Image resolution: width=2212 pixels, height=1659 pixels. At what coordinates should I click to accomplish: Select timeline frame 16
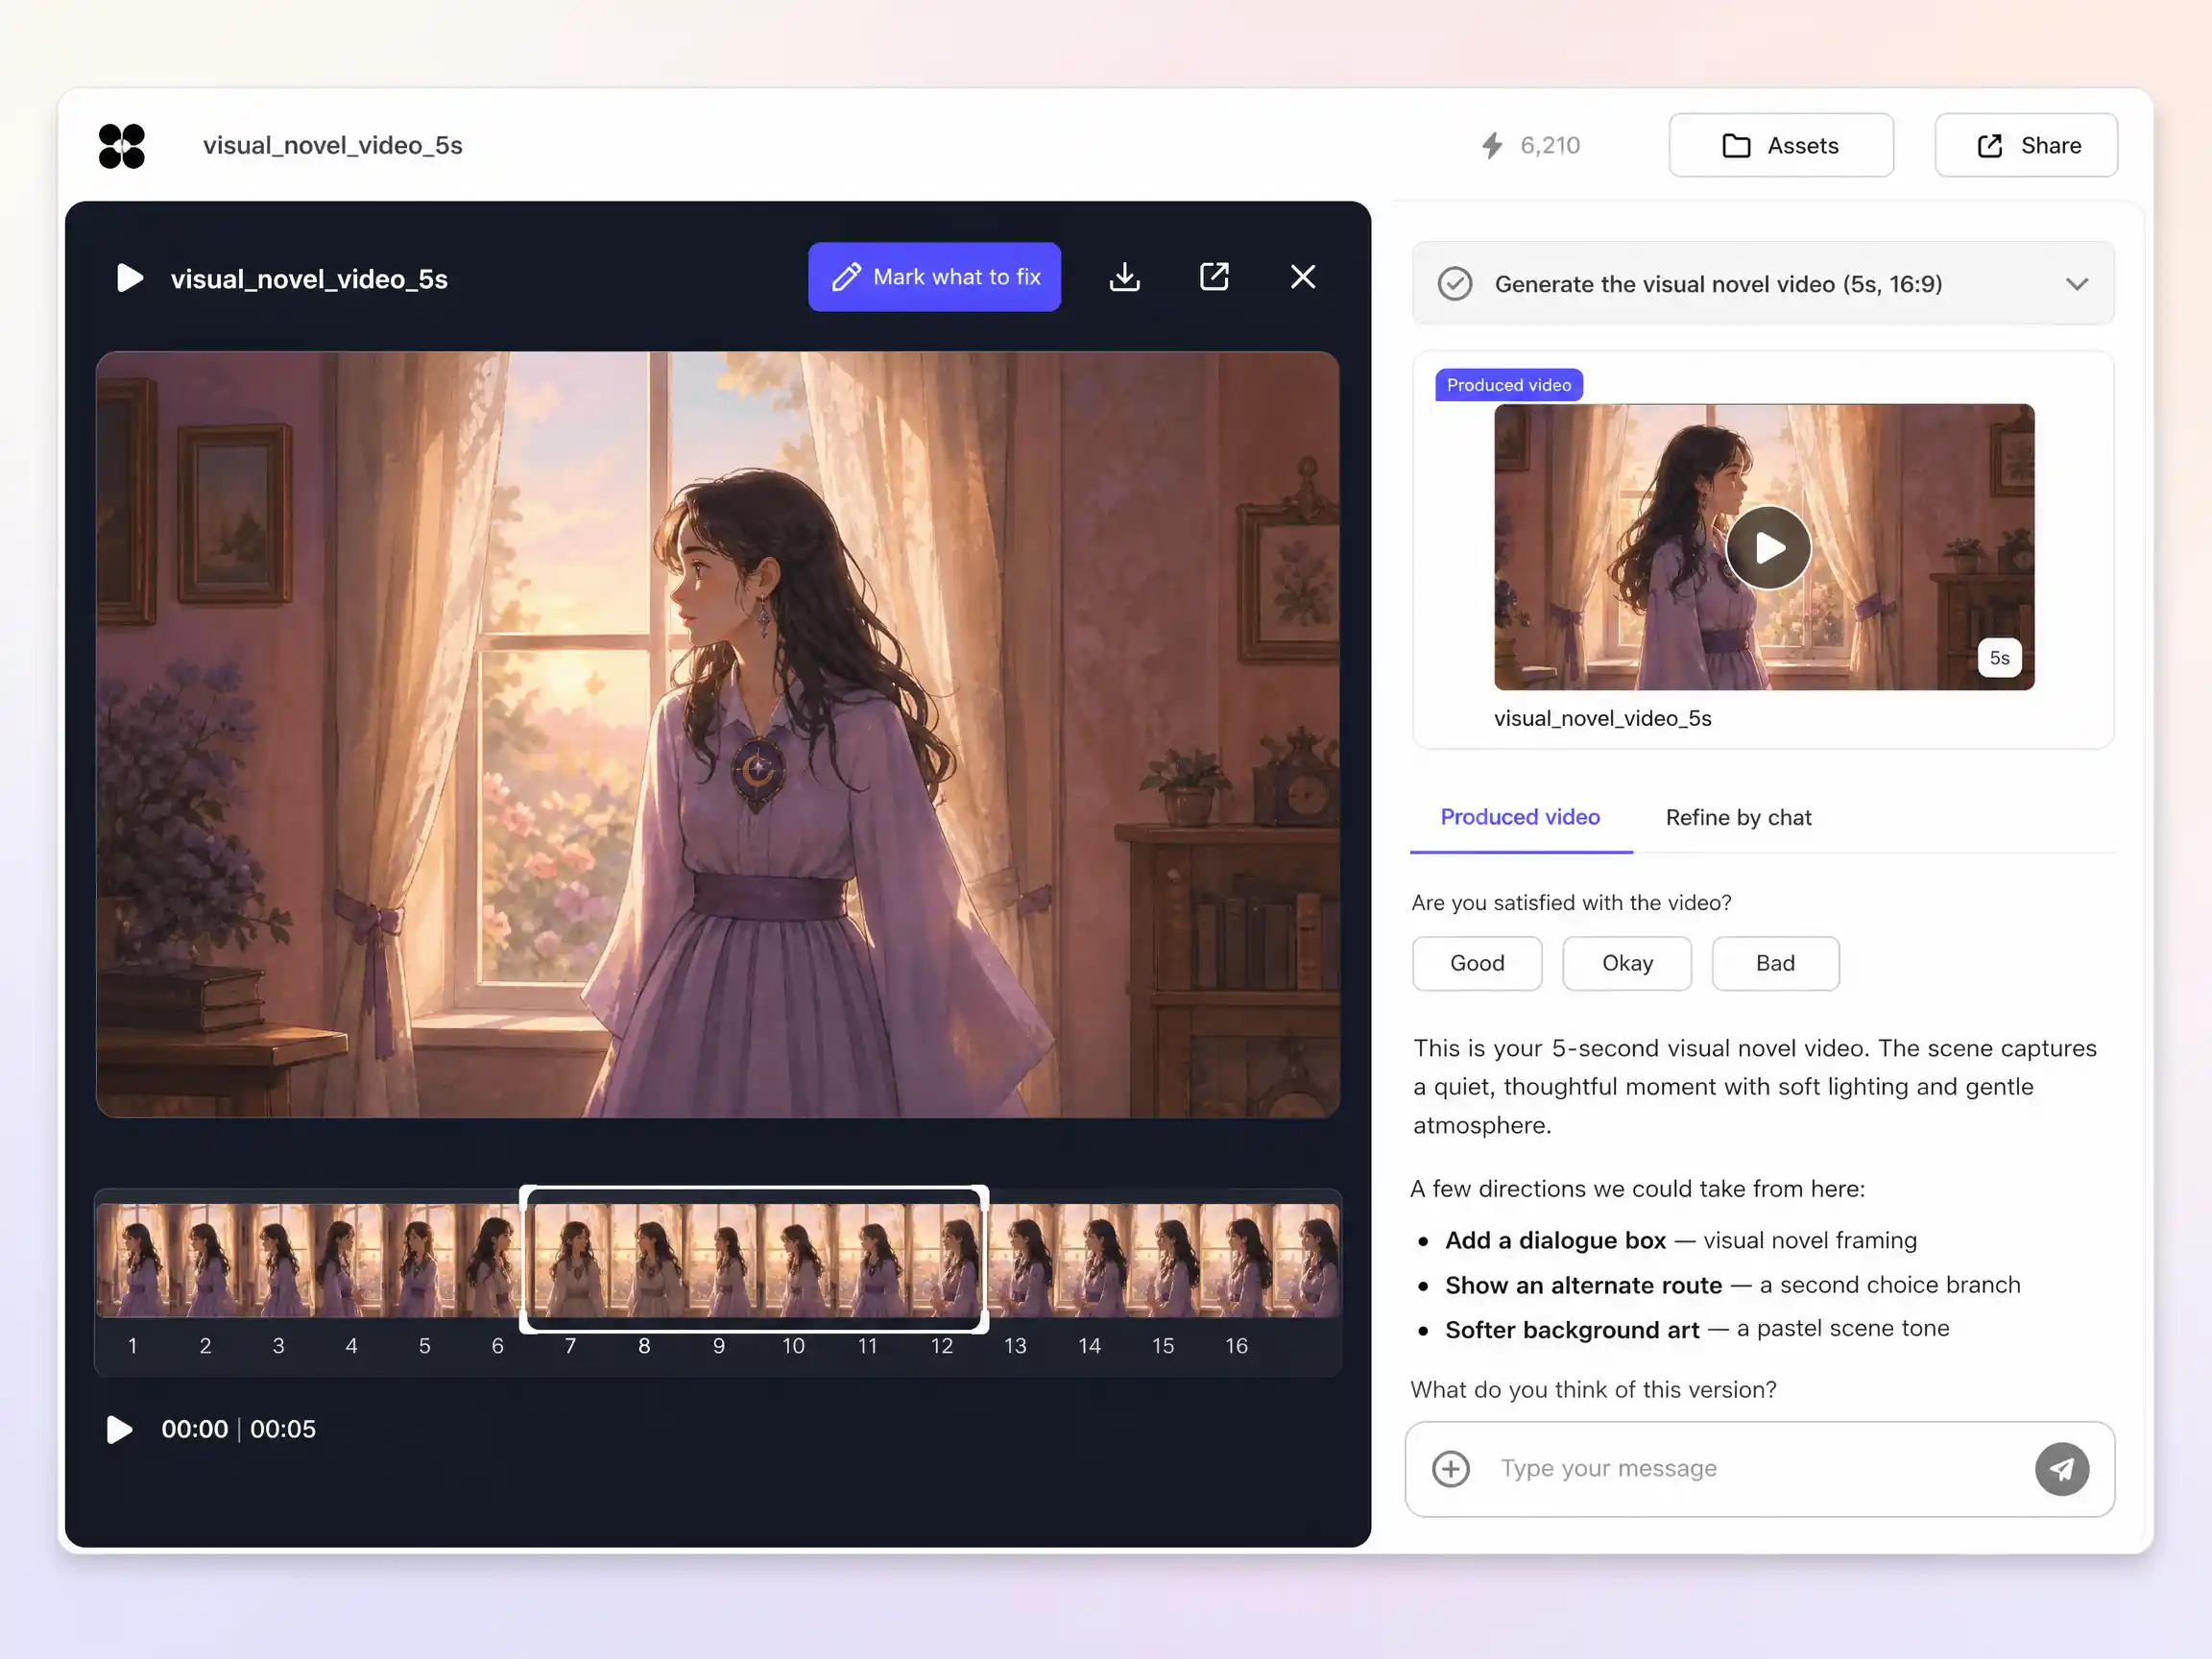[x=1236, y=1262]
